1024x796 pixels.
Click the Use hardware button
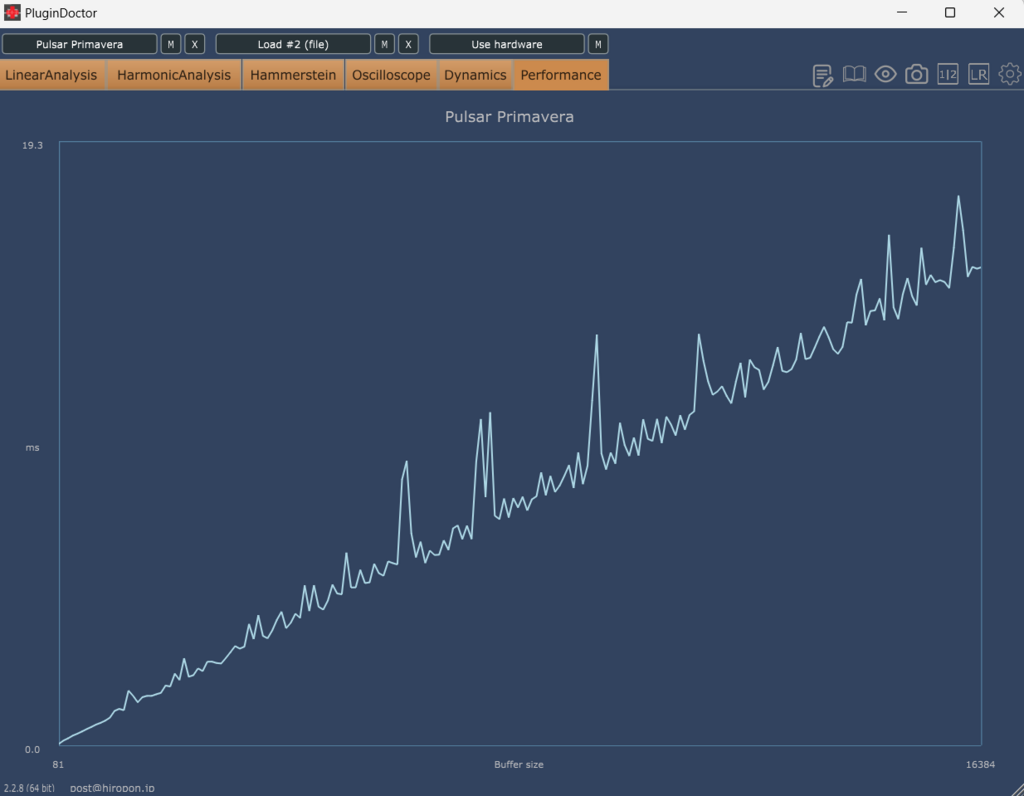point(507,44)
